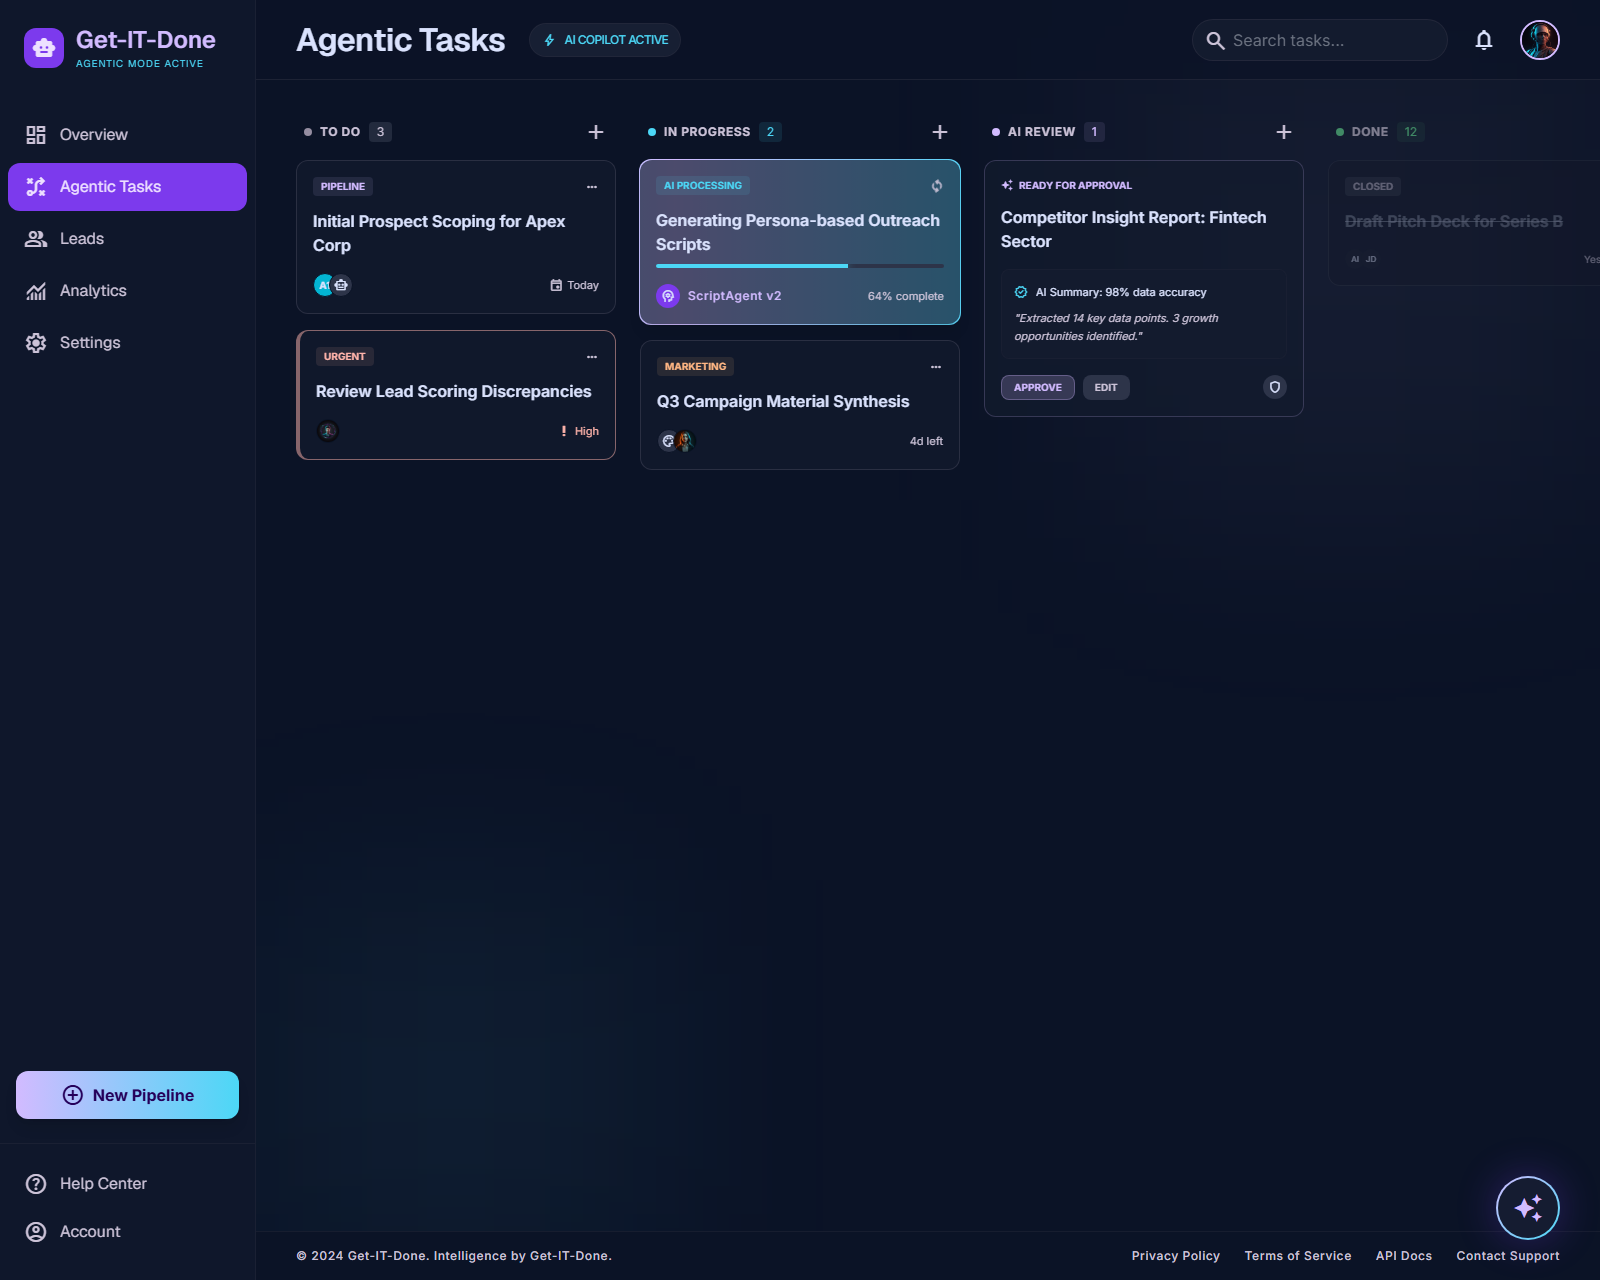Click the assignee avatar on Lead Scoring card
The width and height of the screenshot is (1600, 1280).
328,431
